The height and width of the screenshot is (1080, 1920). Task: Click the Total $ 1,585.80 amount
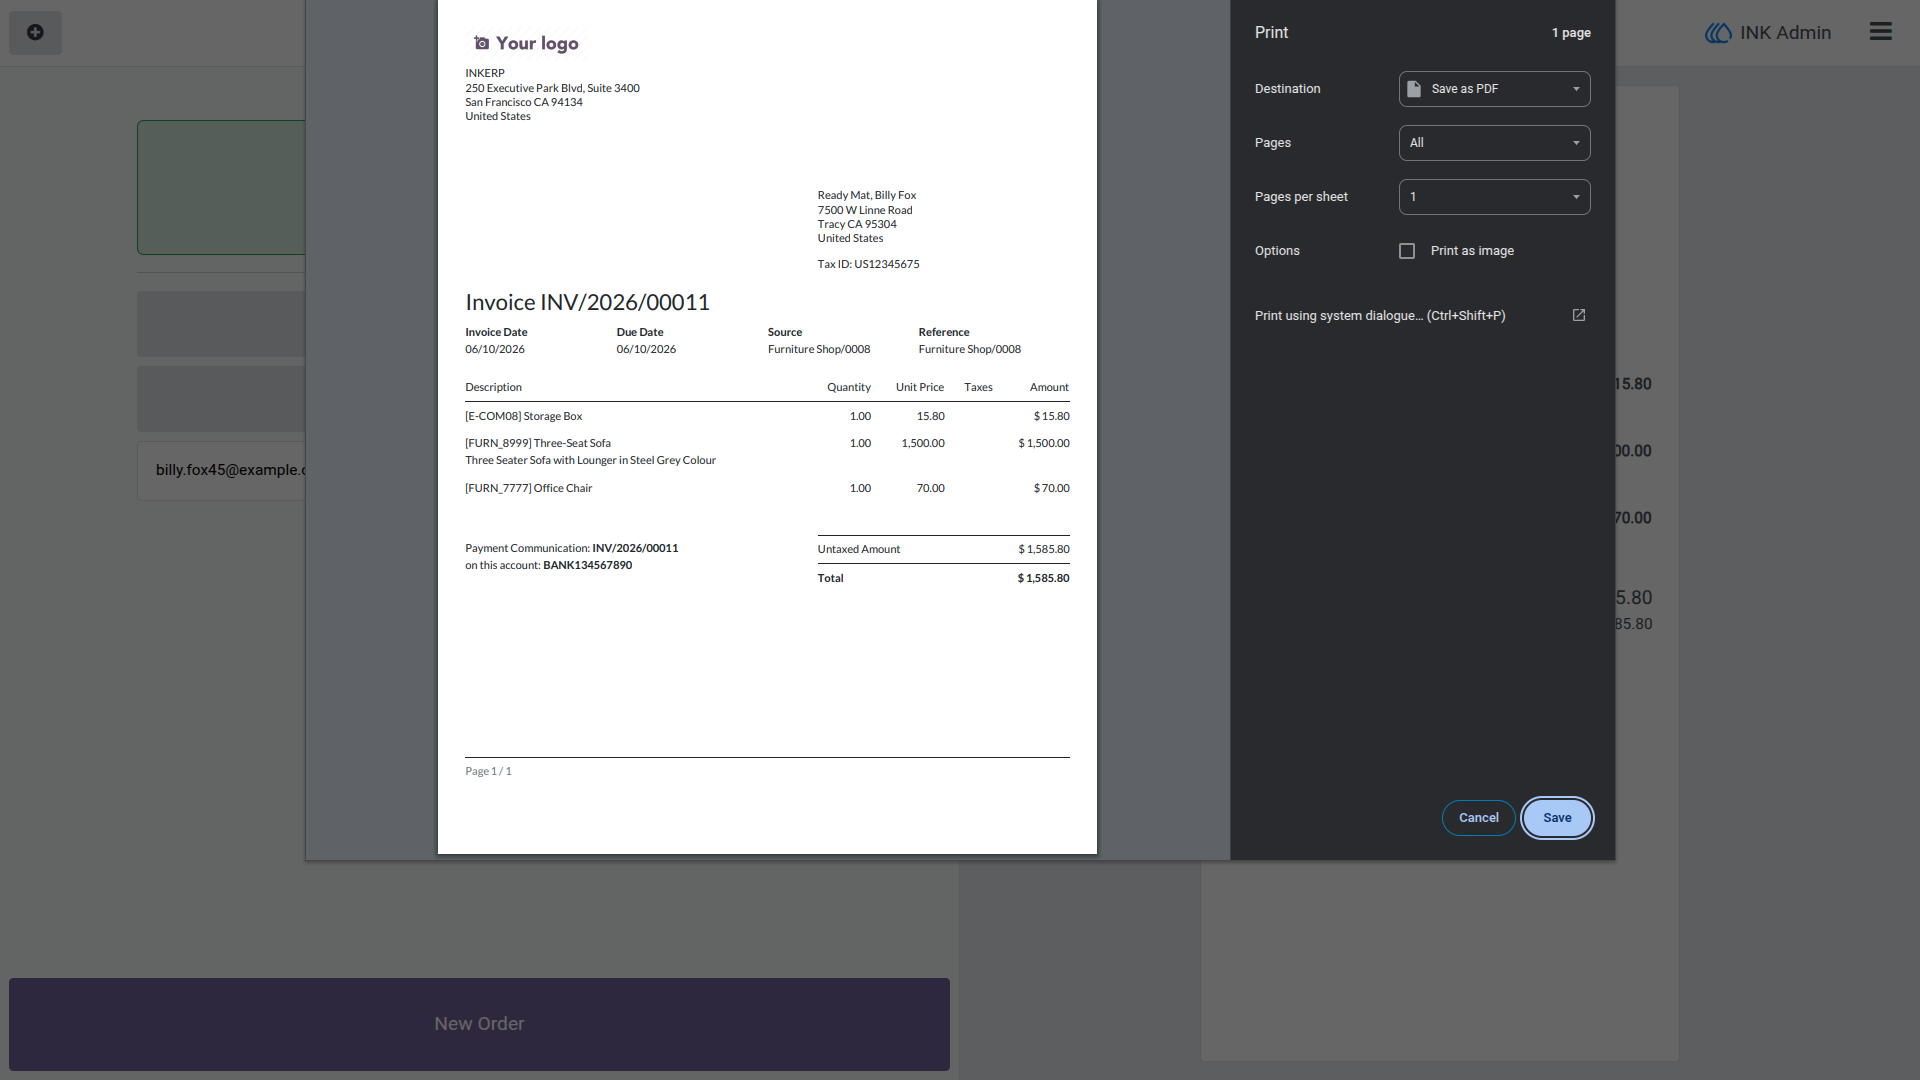point(1043,578)
